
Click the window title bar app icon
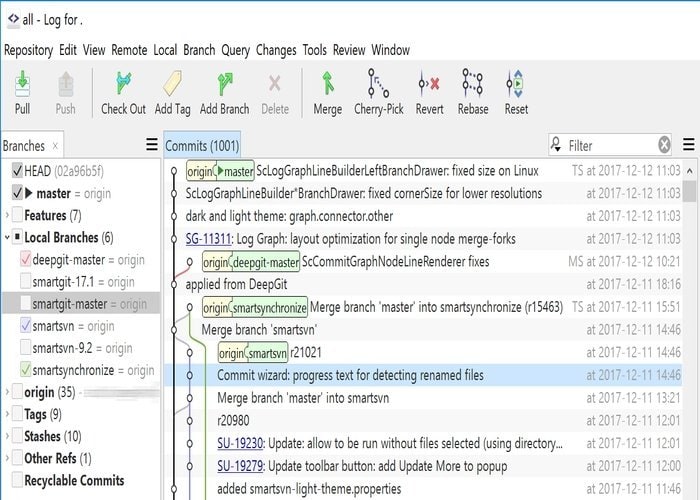point(13,19)
